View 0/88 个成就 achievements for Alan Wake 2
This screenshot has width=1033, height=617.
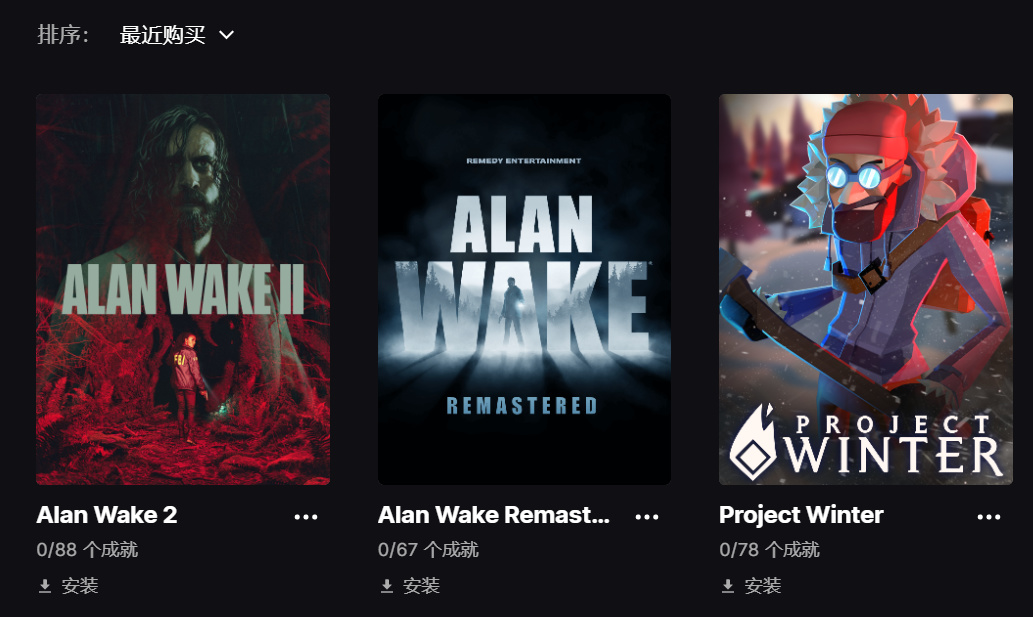click(87, 550)
